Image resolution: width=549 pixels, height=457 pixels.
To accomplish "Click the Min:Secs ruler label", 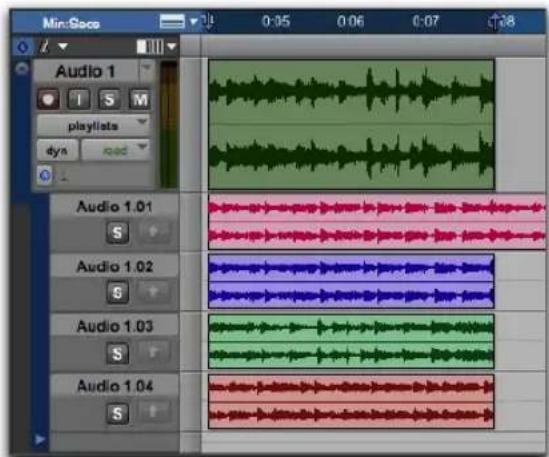I will click(x=71, y=23).
